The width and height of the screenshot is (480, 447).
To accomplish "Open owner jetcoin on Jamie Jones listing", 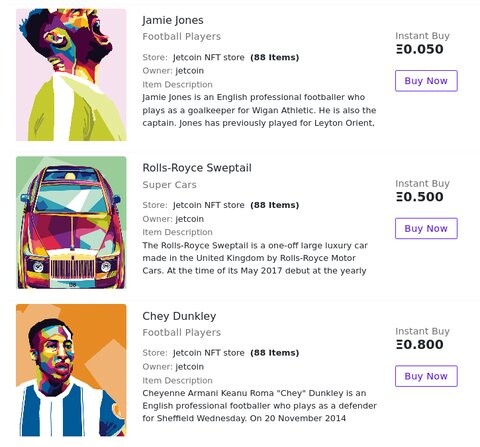I will coord(189,71).
